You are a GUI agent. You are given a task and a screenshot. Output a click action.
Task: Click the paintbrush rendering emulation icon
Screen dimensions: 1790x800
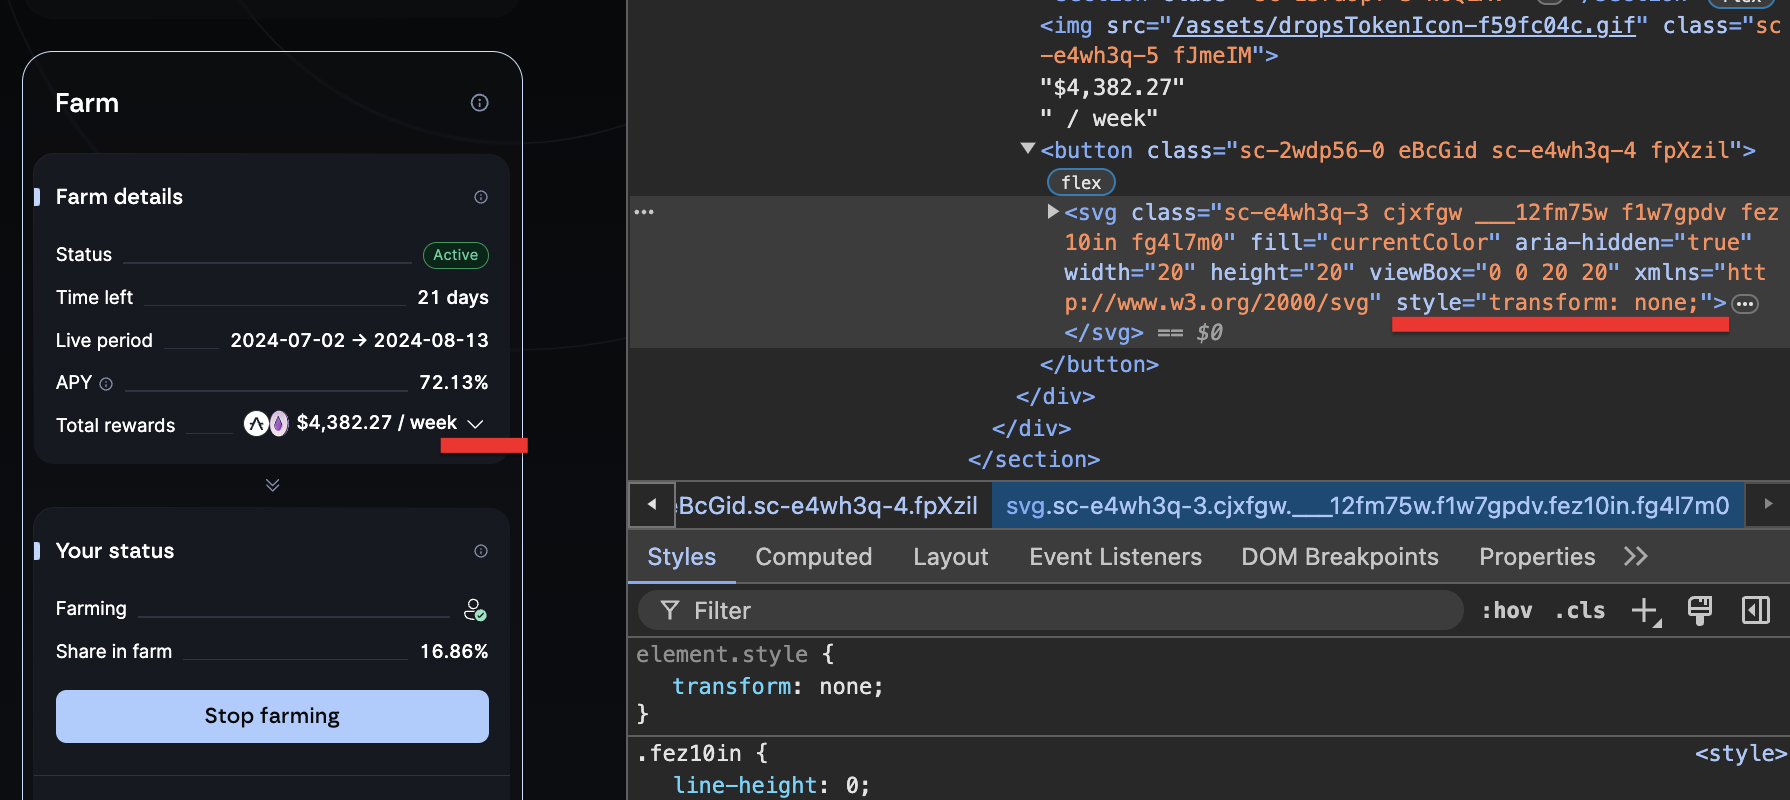coord(1700,611)
